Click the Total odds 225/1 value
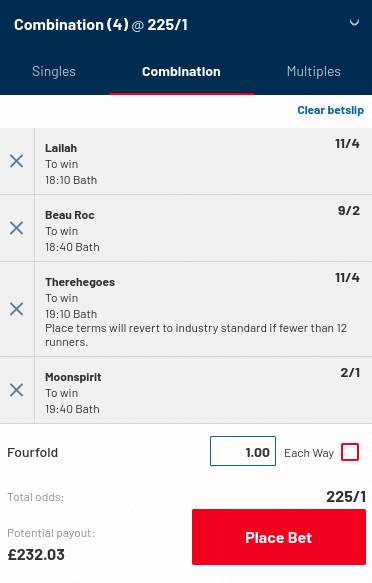 click(346, 497)
